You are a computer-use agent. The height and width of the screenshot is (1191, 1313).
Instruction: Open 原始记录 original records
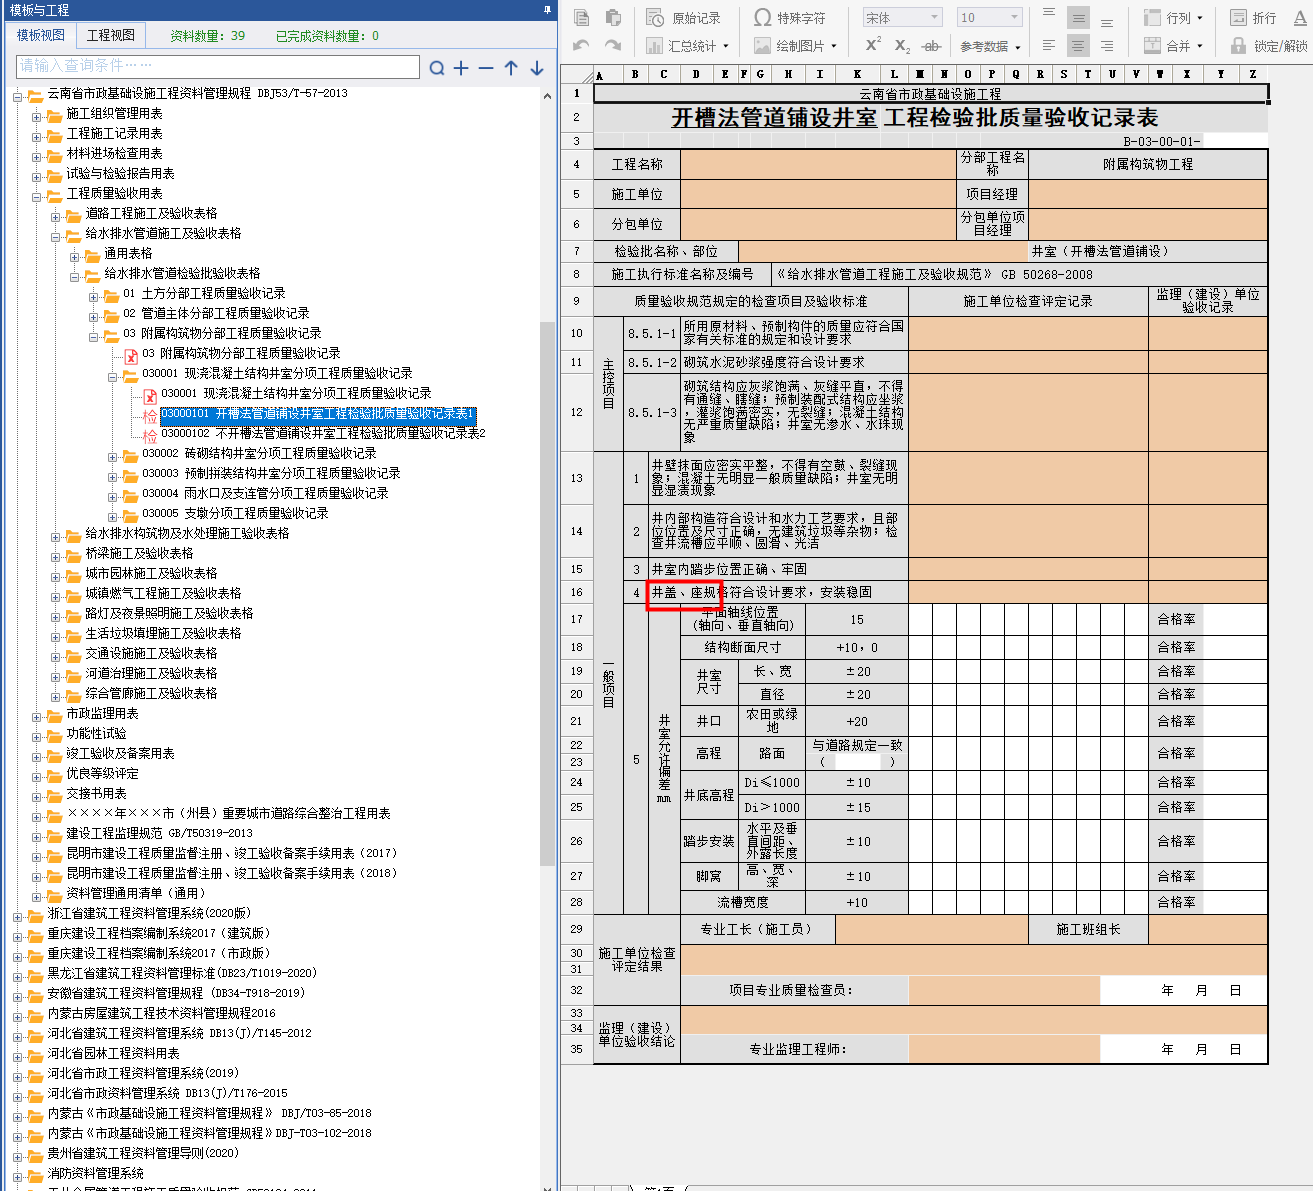pyautogui.click(x=684, y=18)
